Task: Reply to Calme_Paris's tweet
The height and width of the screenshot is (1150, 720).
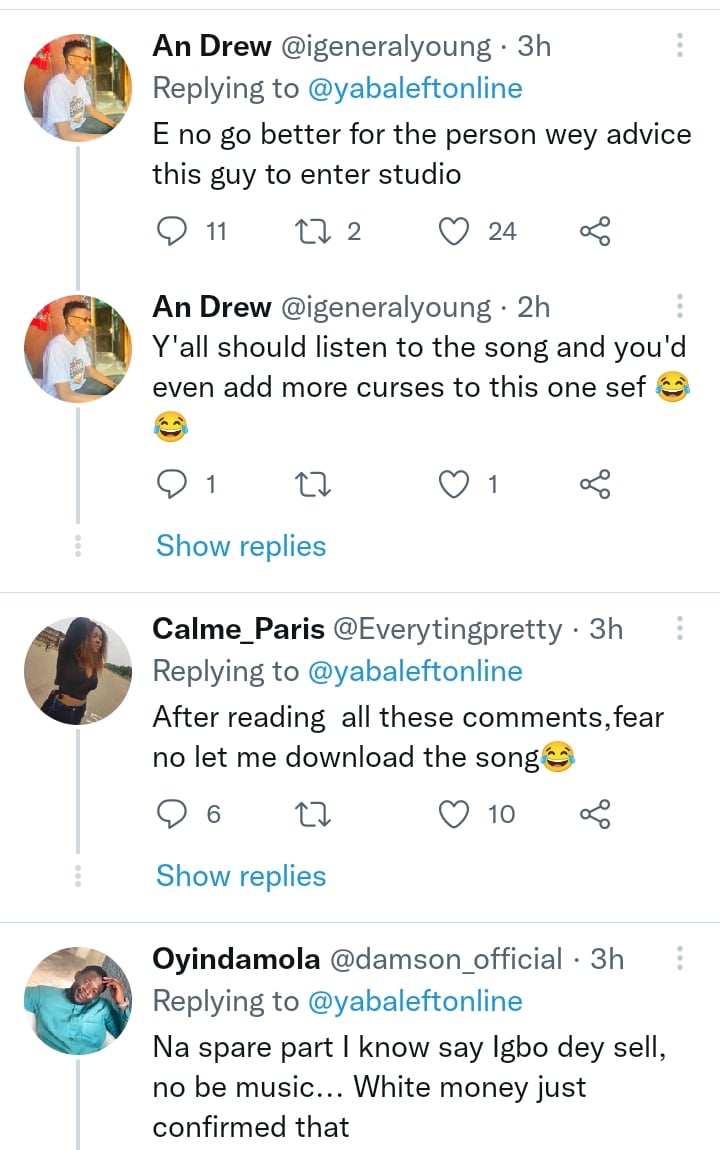Action: (x=173, y=815)
